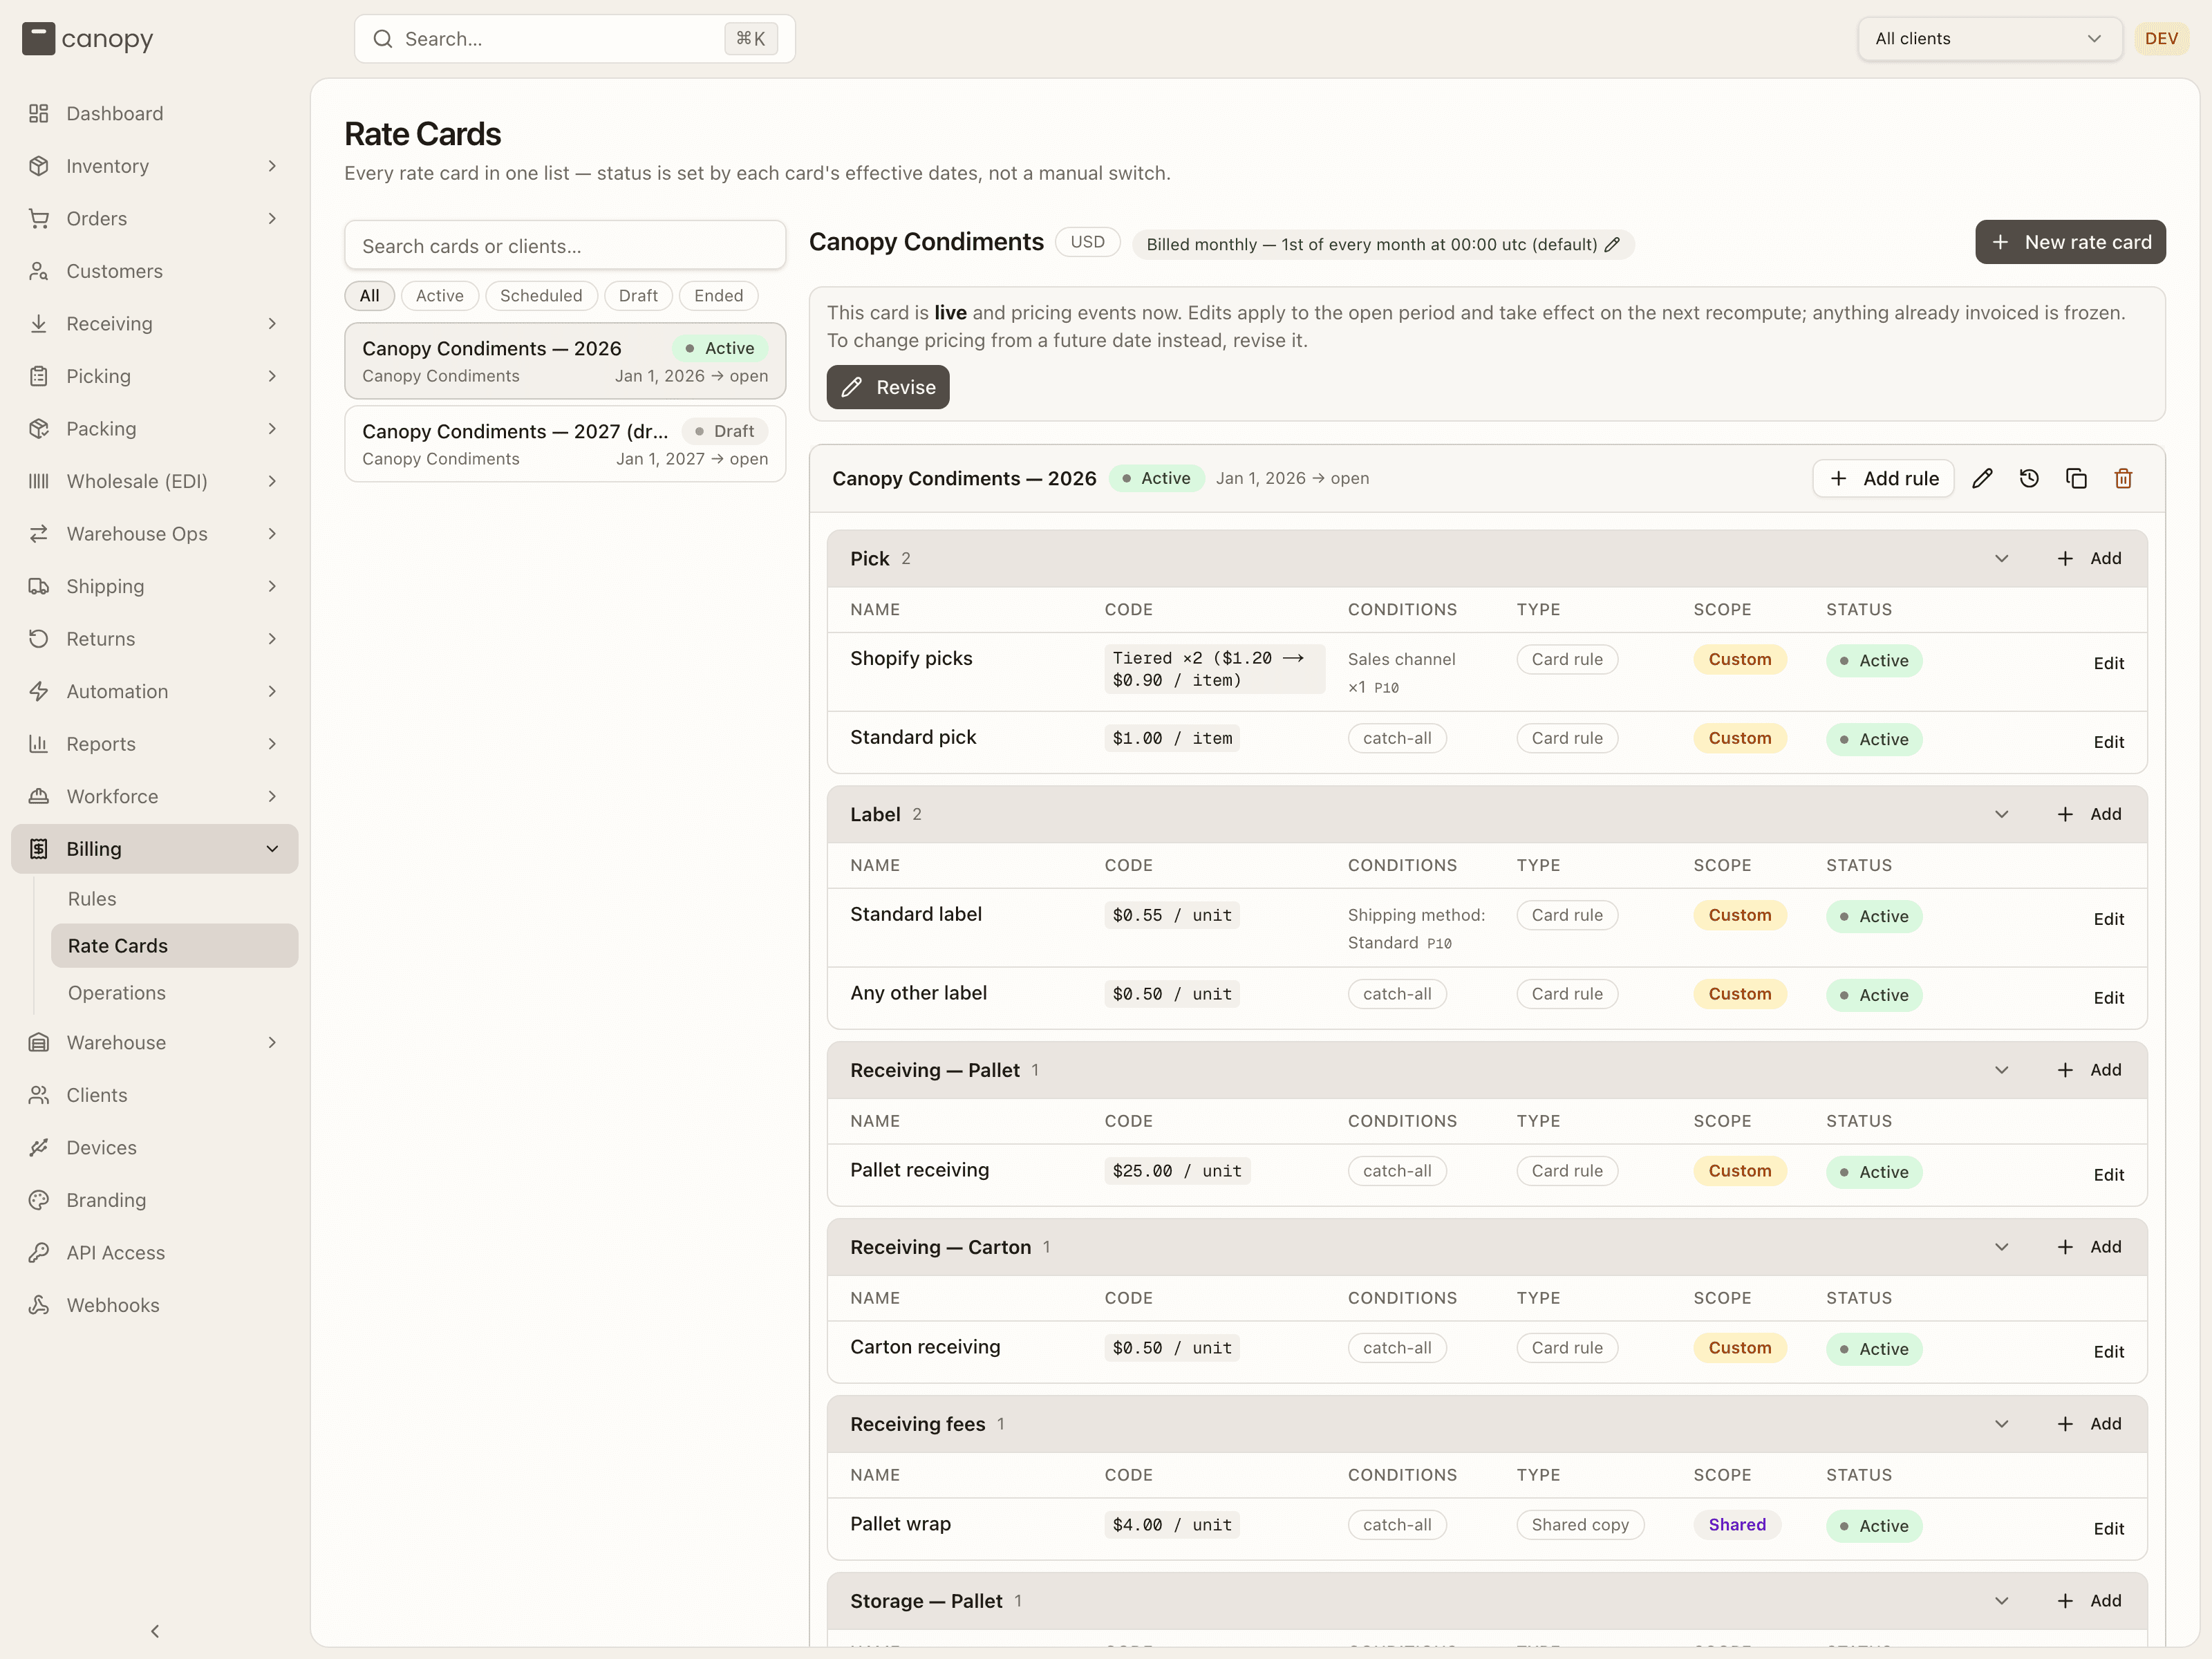Duplicate the rate card with copy icon
This screenshot has height=1659, width=2212.
click(2076, 479)
